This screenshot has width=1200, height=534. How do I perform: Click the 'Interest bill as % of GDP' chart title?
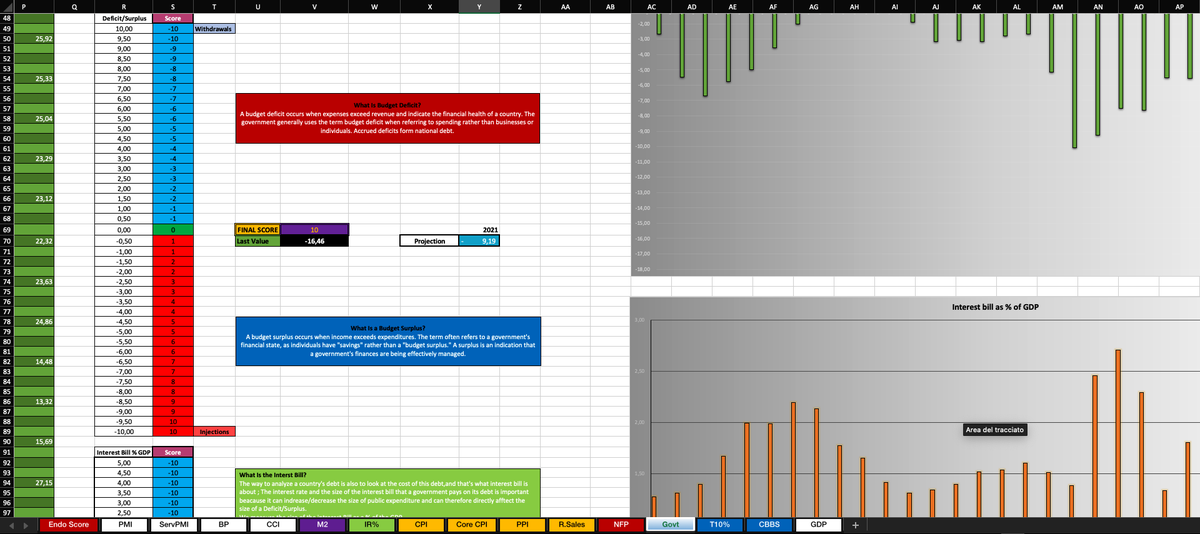pyautogui.click(x=994, y=305)
